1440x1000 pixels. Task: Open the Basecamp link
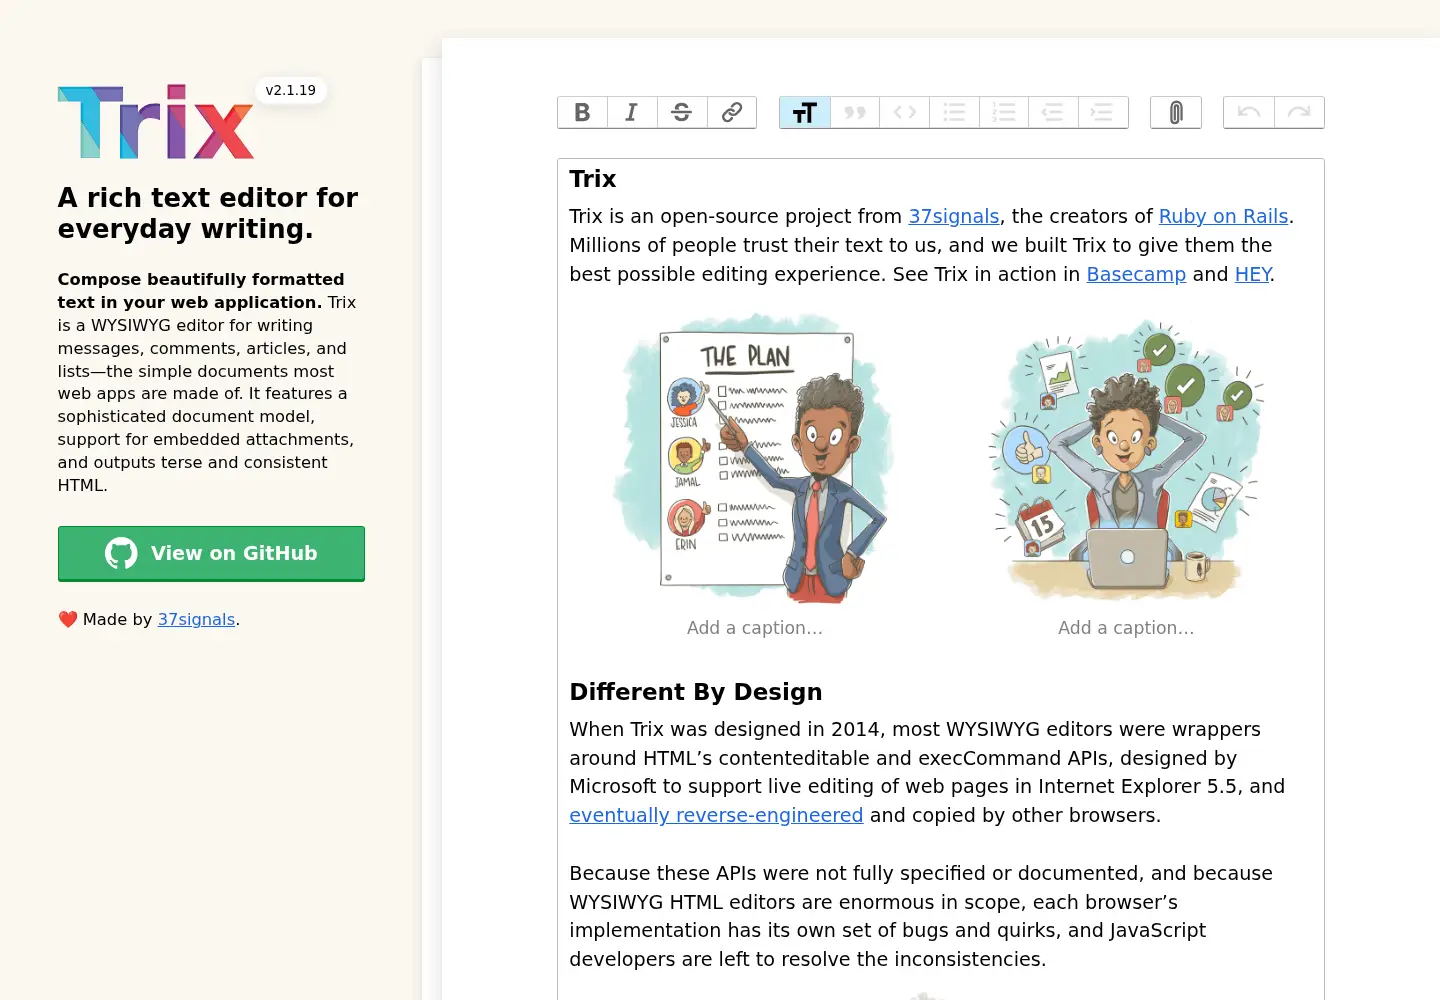1136,274
